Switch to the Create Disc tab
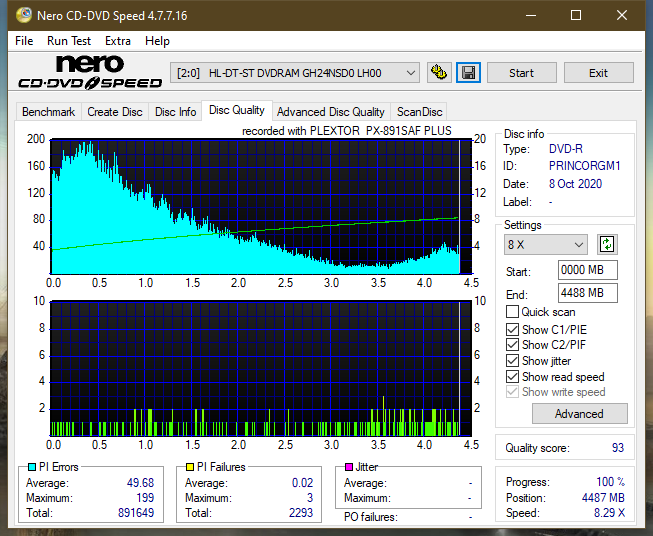 pos(115,112)
